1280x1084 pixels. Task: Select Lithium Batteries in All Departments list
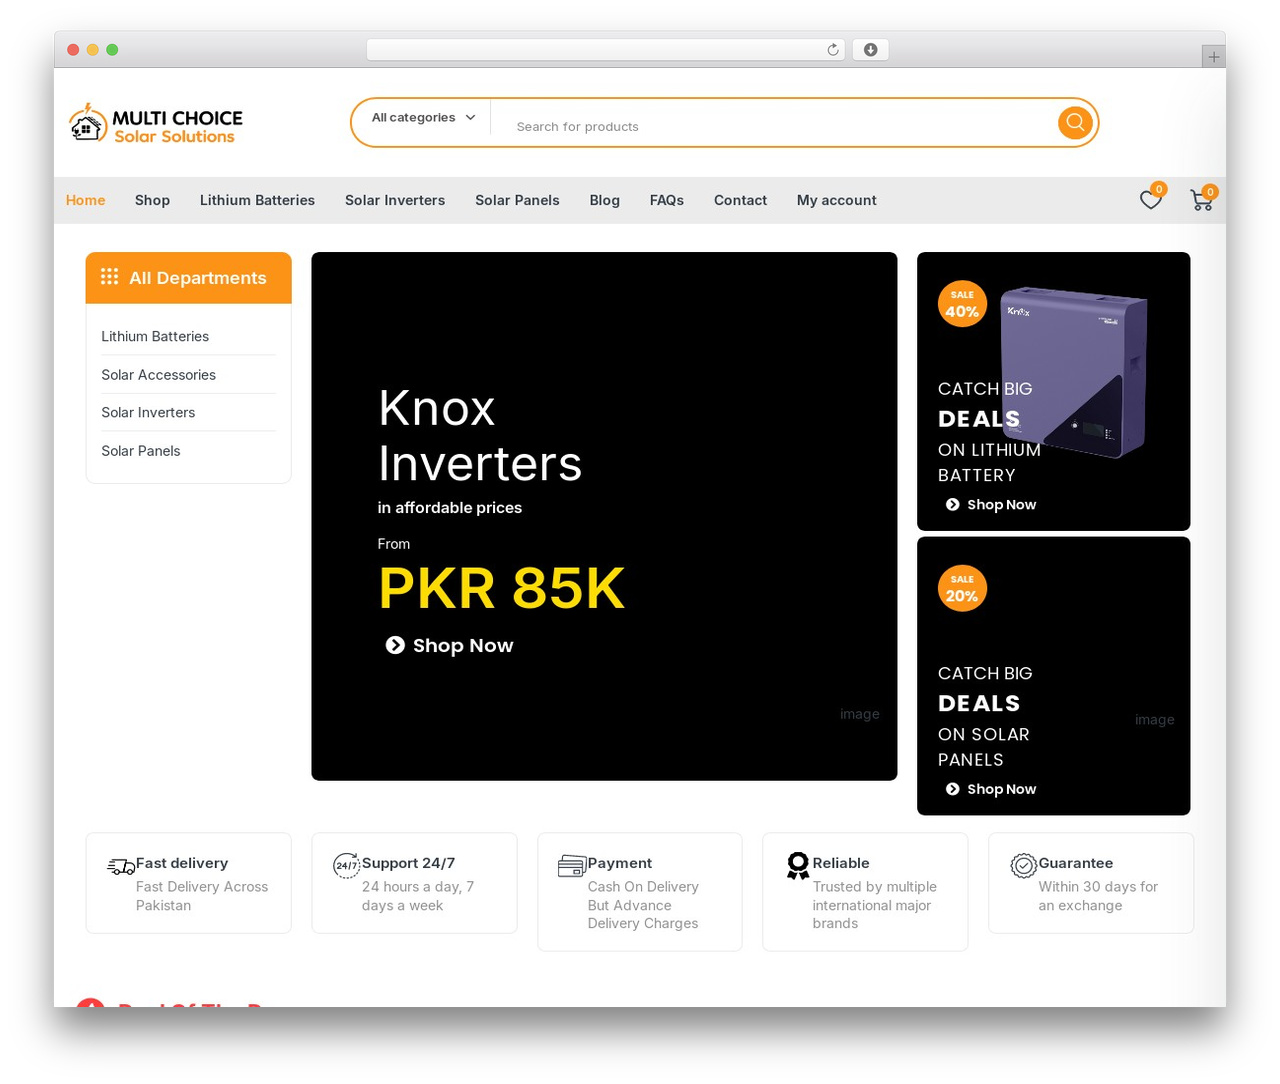point(155,336)
